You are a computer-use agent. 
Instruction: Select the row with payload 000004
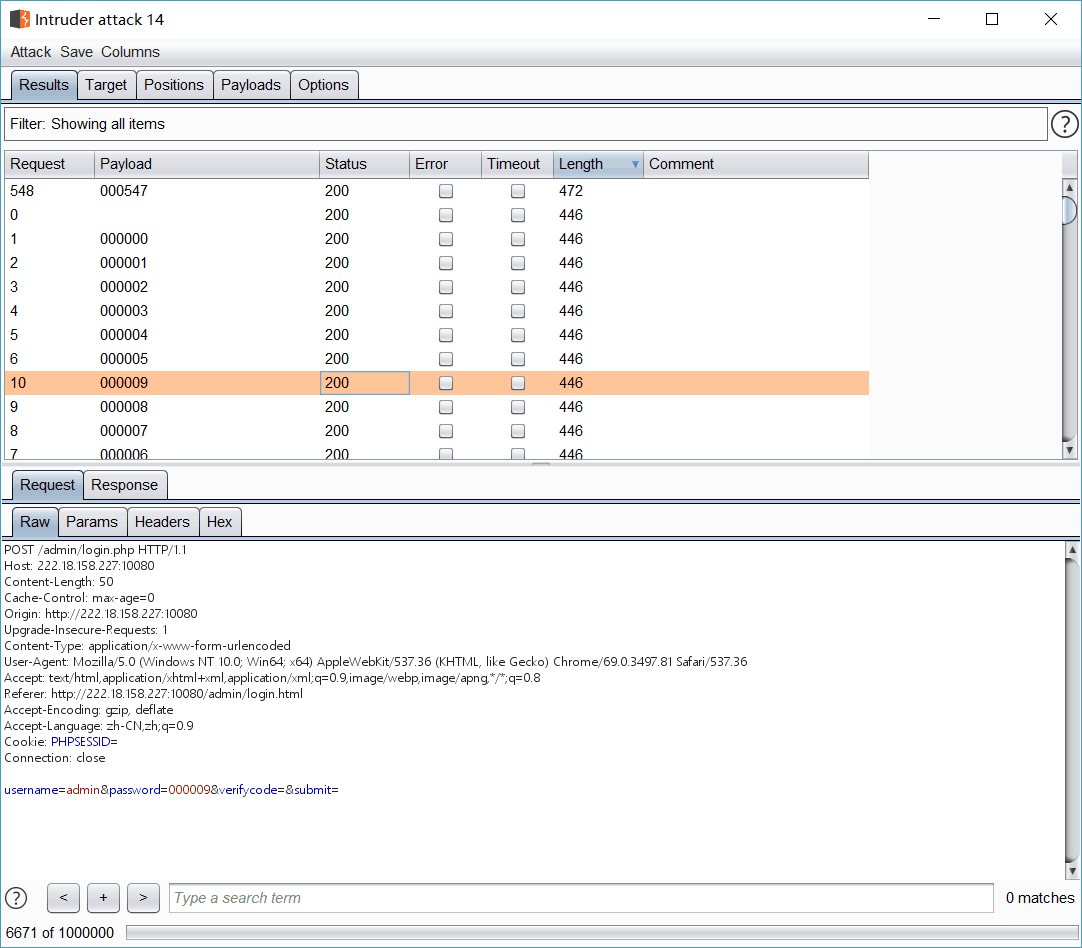coord(436,335)
